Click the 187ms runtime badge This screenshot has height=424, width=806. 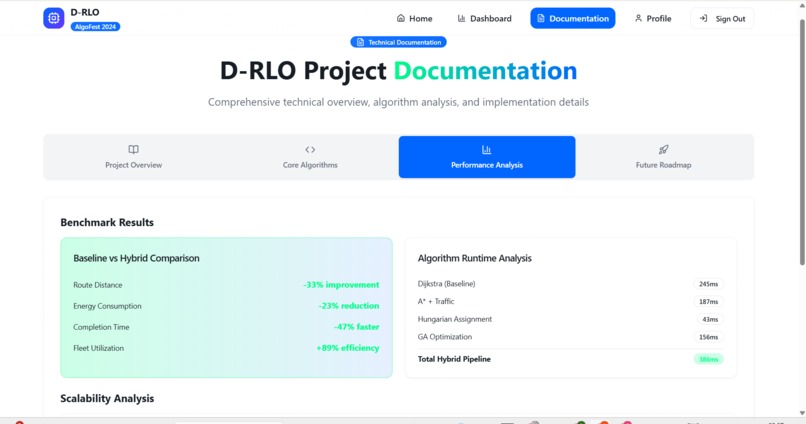(708, 302)
